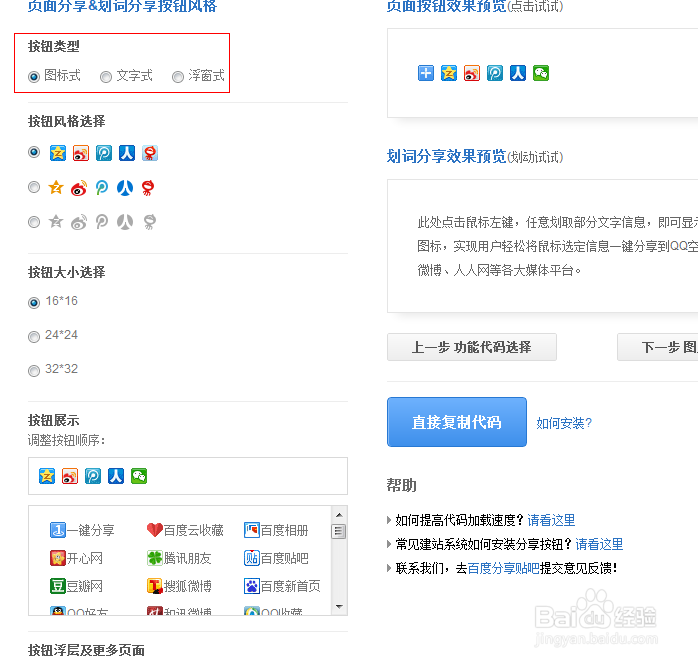698x663 pixels.
Task: Select the 16*16 button size
Action: [34, 303]
